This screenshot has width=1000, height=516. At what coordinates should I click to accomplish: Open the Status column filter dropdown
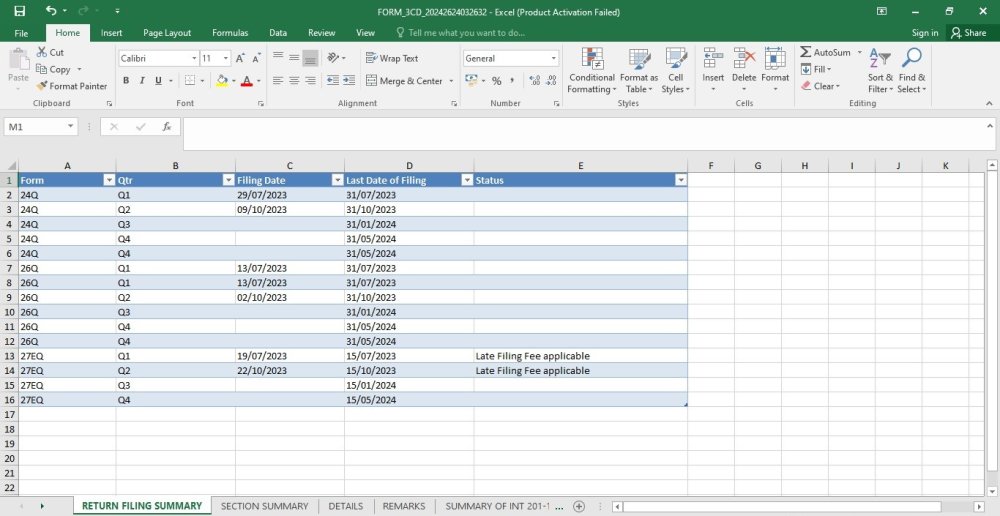680,181
